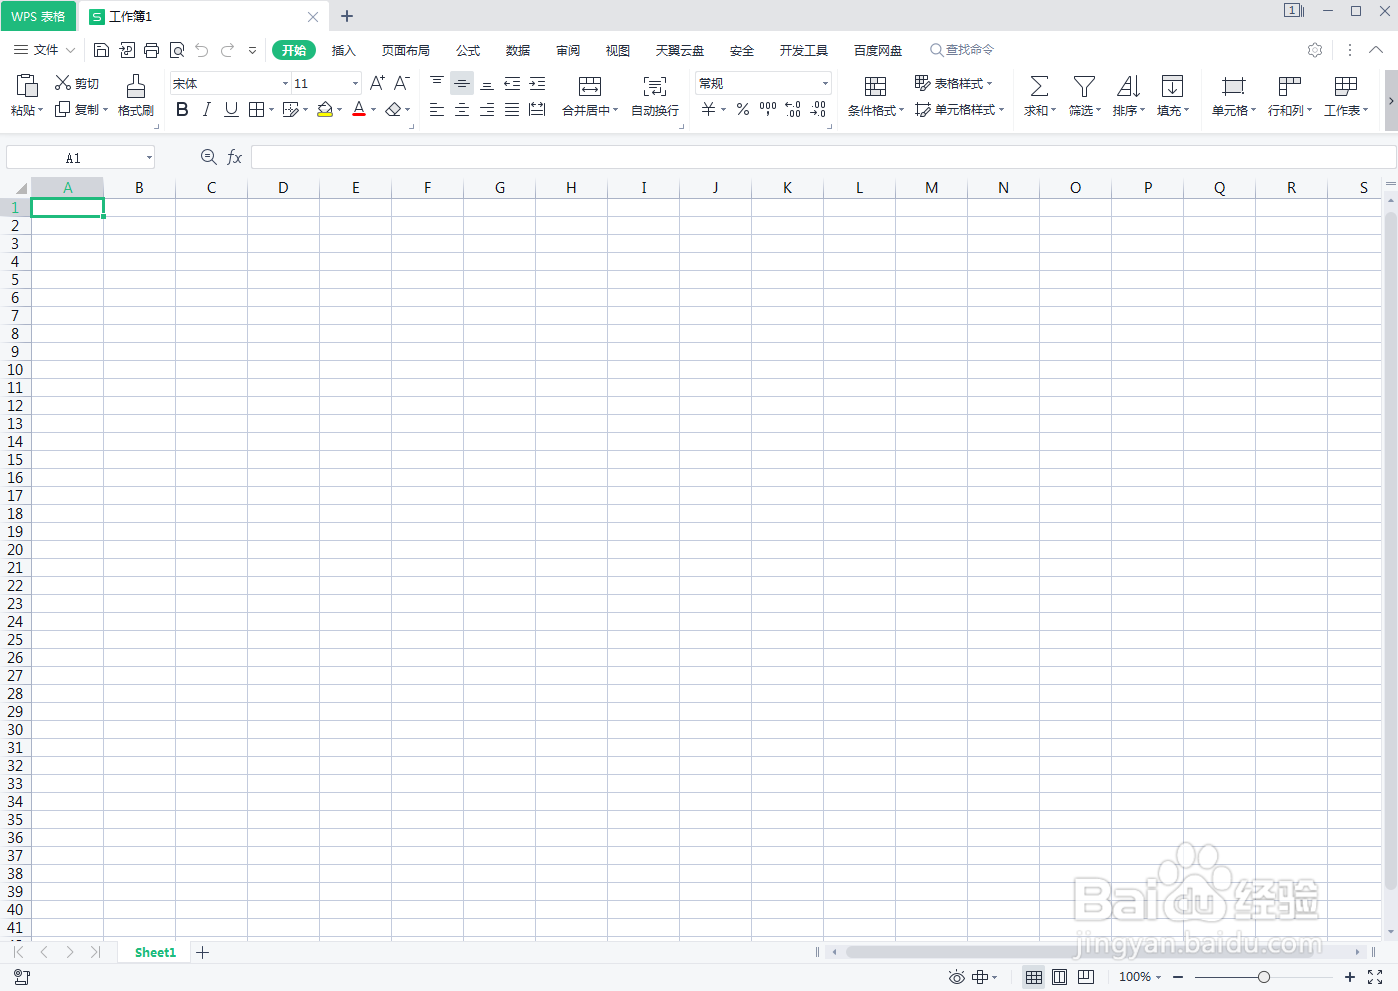Select the Format Painter (格式刷) tool
The height and width of the screenshot is (991, 1398).
[x=136, y=96]
